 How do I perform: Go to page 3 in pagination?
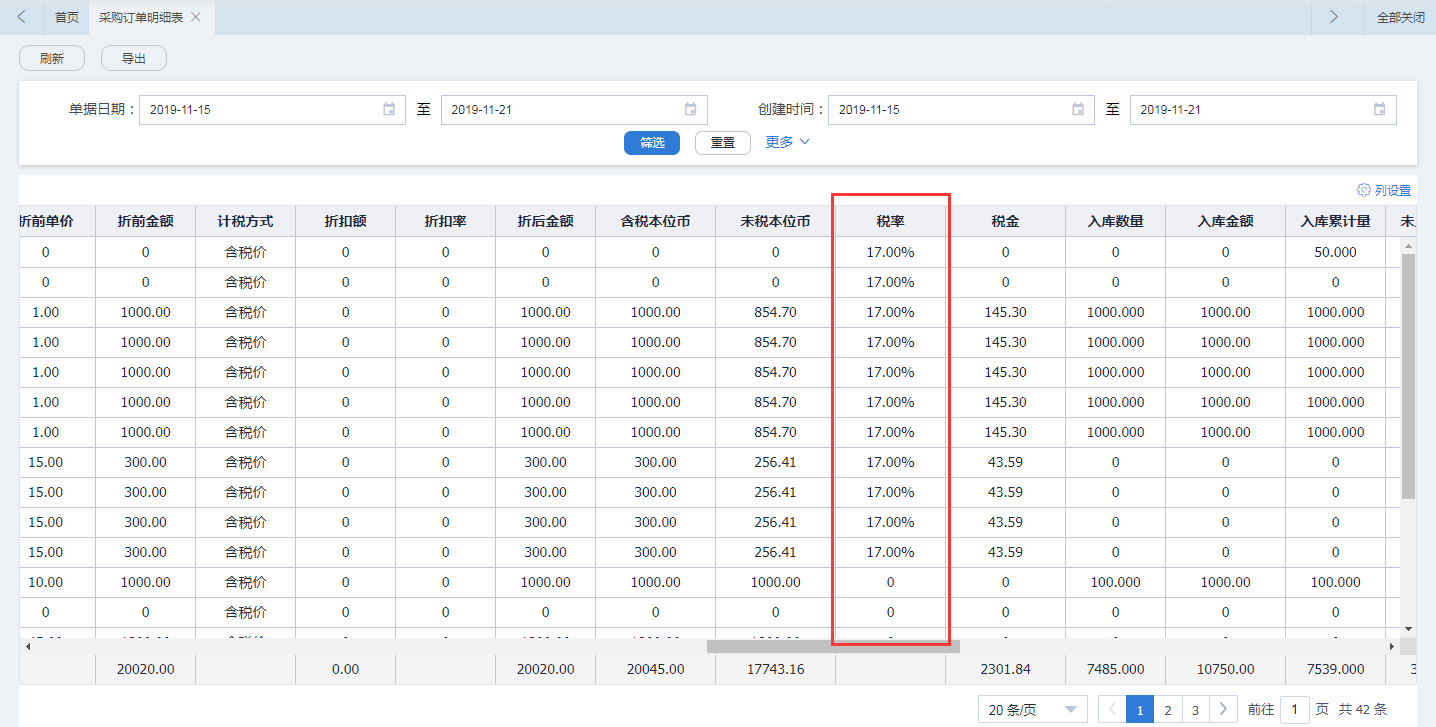click(x=1195, y=709)
